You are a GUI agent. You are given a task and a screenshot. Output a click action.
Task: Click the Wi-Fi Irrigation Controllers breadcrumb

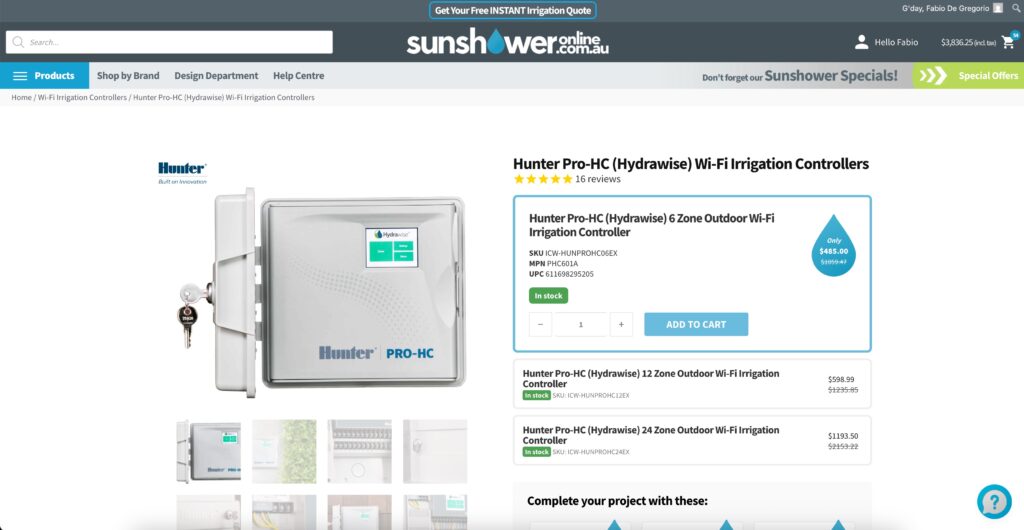tap(82, 97)
